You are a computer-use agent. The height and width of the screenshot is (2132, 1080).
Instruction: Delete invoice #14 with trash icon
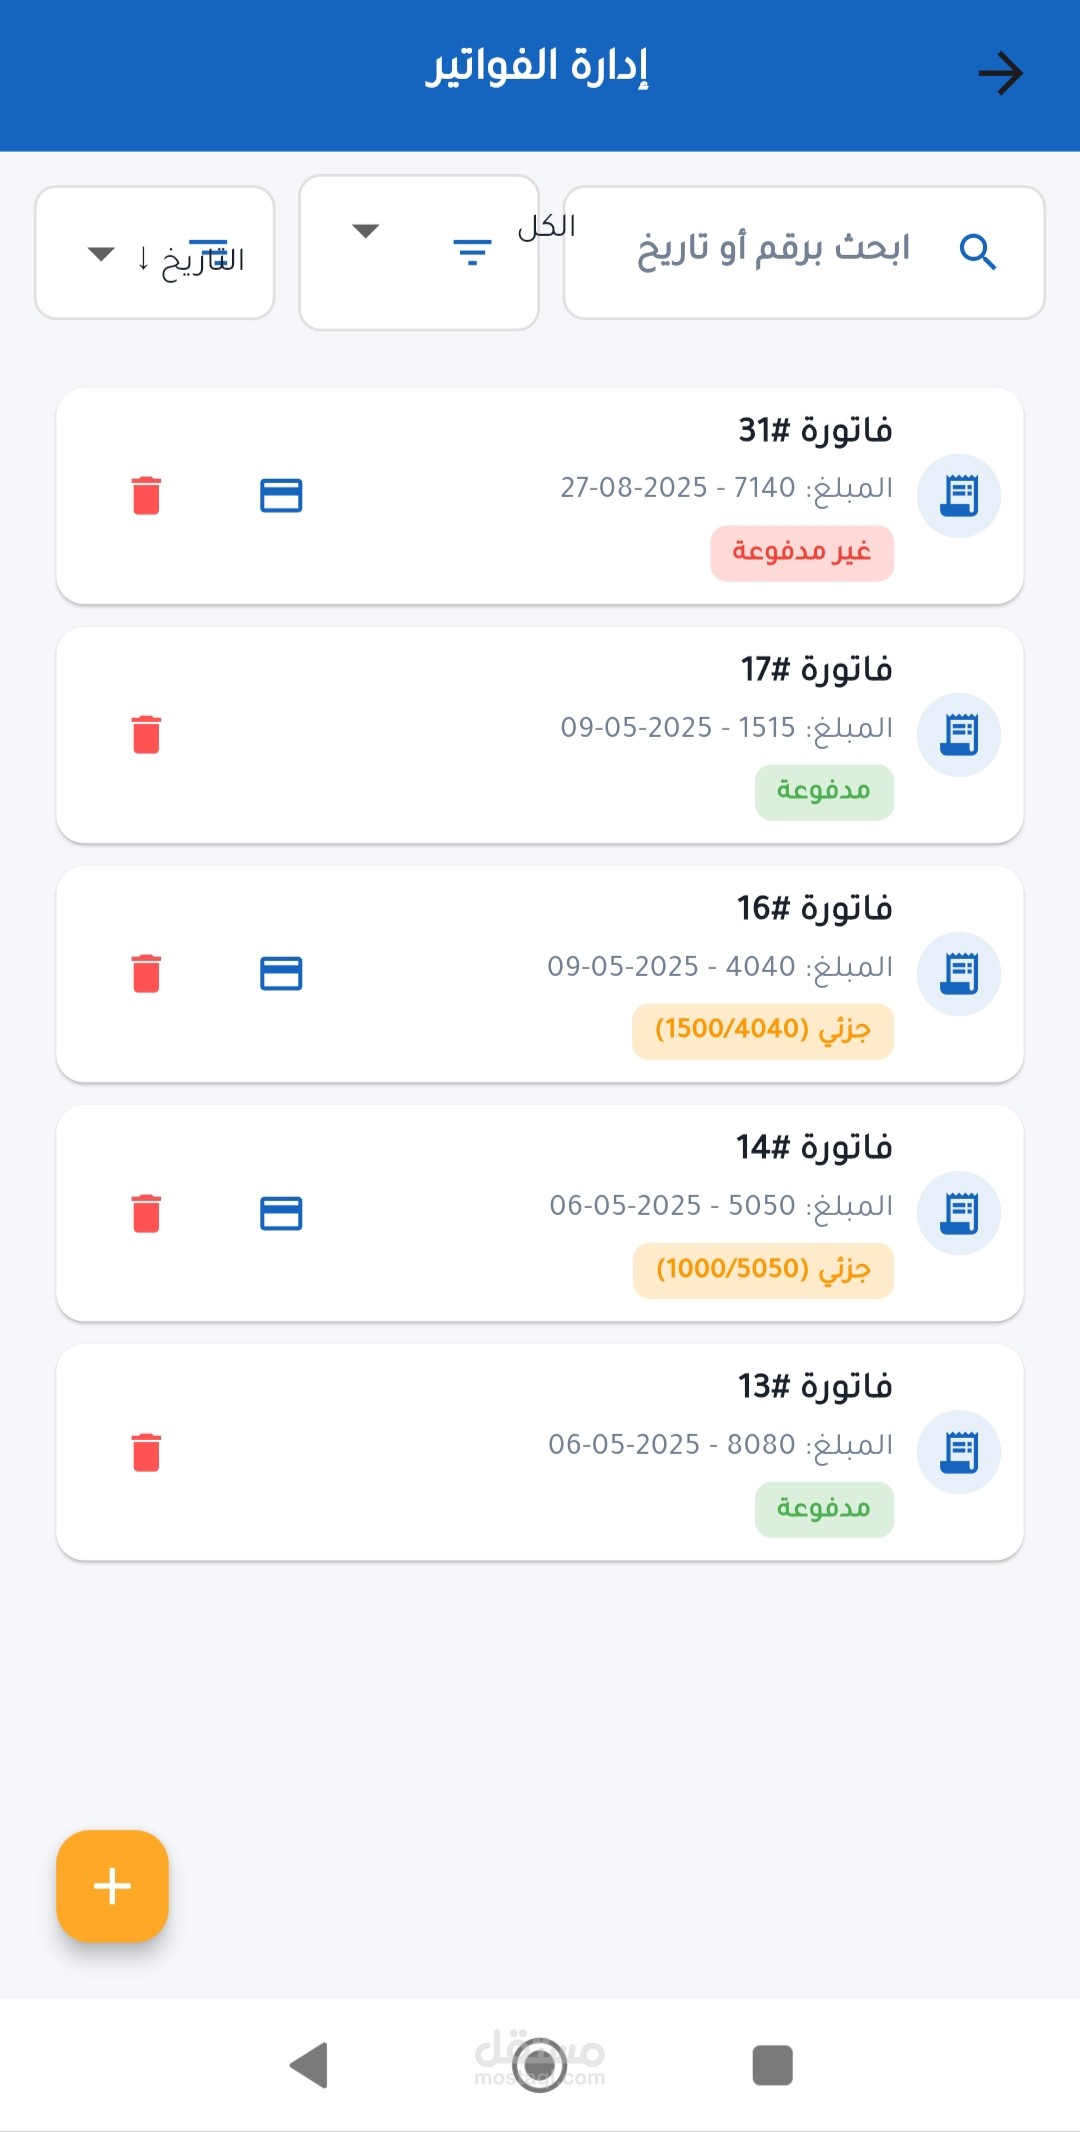(x=146, y=1213)
